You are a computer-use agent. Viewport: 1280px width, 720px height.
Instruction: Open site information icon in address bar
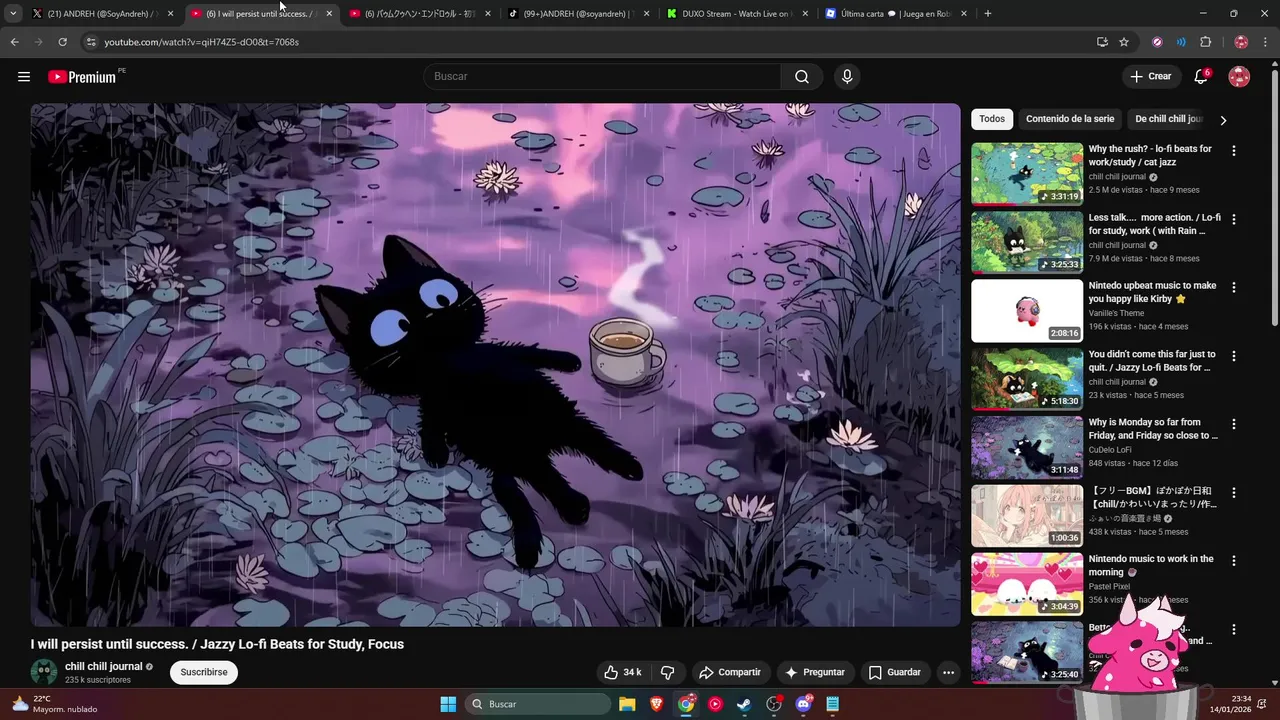click(90, 42)
